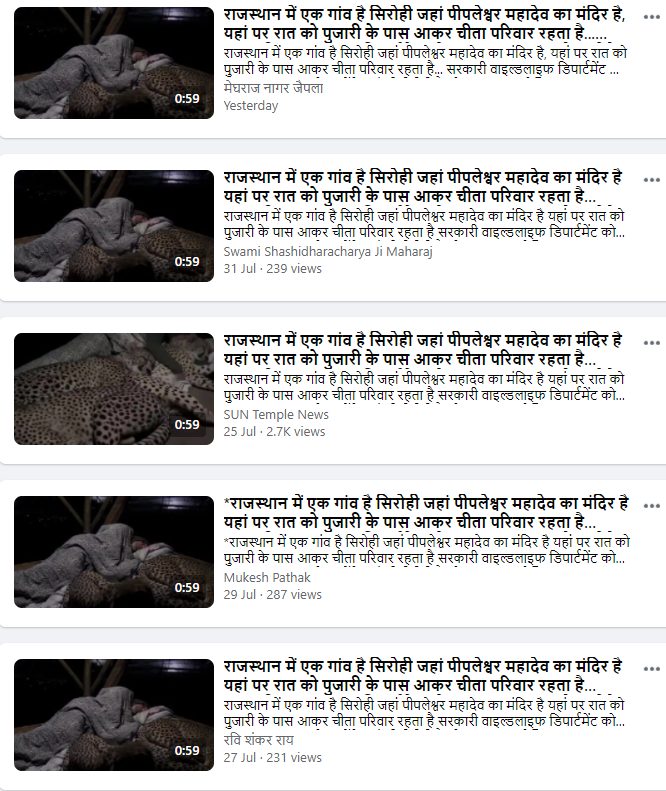Play the Swami Shashidharacharya video thumbnail
This screenshot has height=791, width=666.
tap(114, 226)
